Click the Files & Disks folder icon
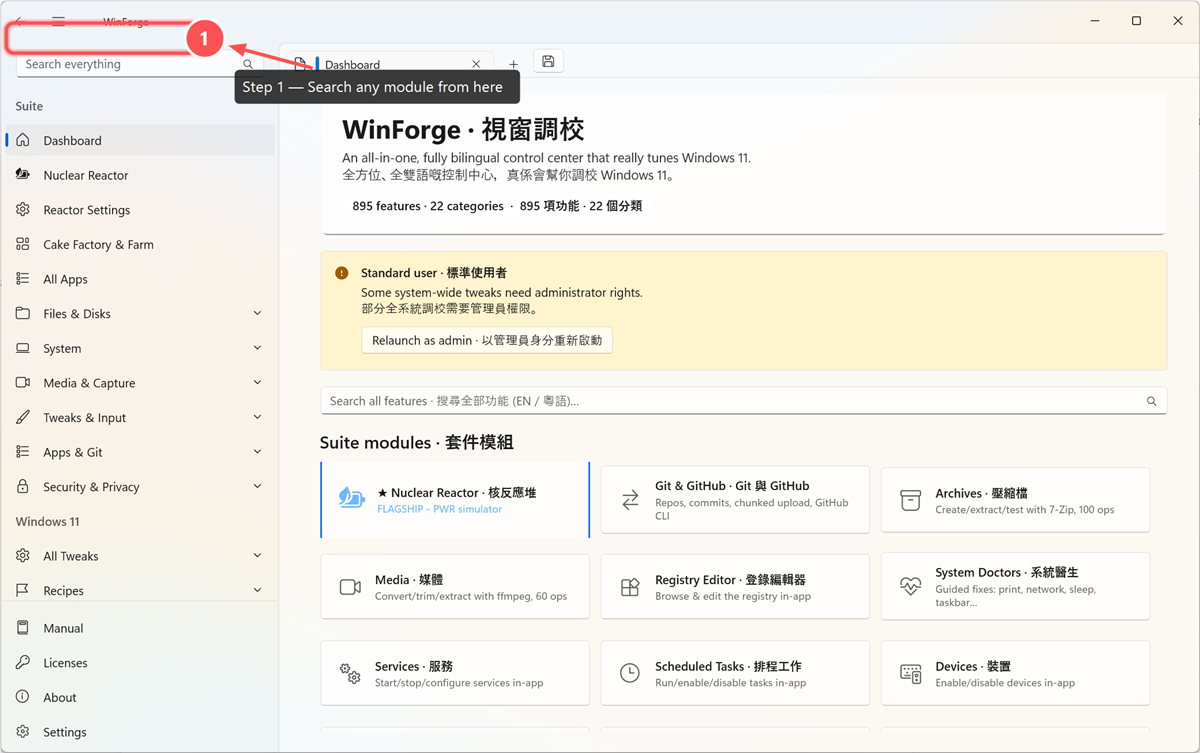 pyautogui.click(x=23, y=313)
